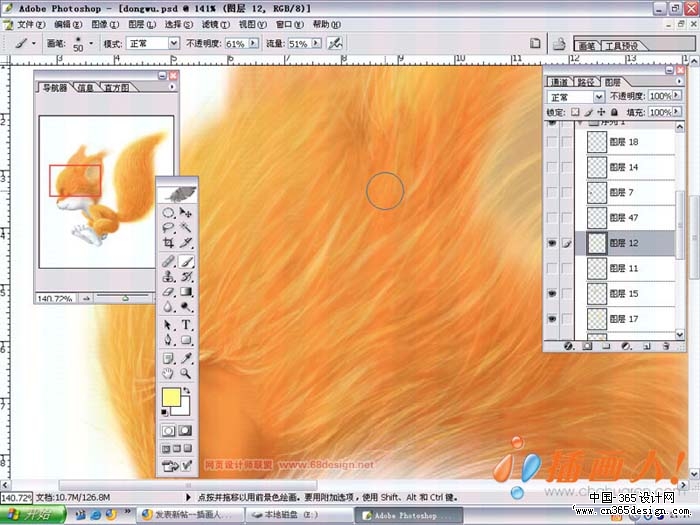Toggle lock all padlock icon
The height and width of the screenshot is (525, 700).
point(615,112)
